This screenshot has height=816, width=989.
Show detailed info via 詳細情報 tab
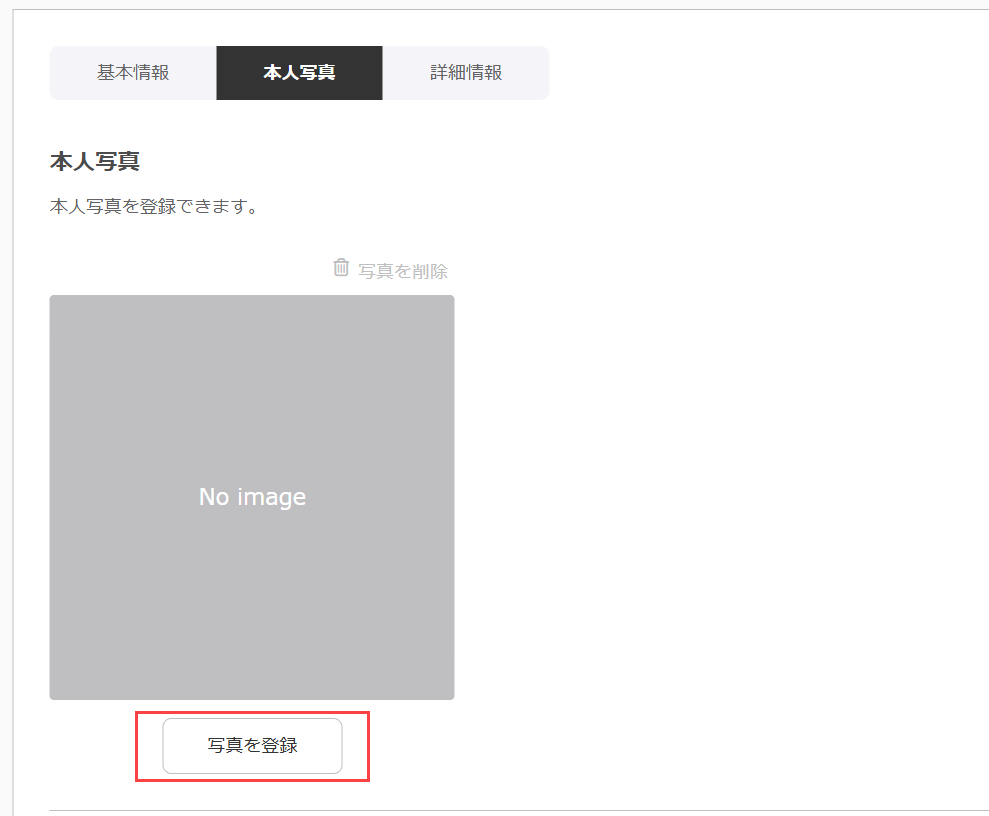pos(466,73)
